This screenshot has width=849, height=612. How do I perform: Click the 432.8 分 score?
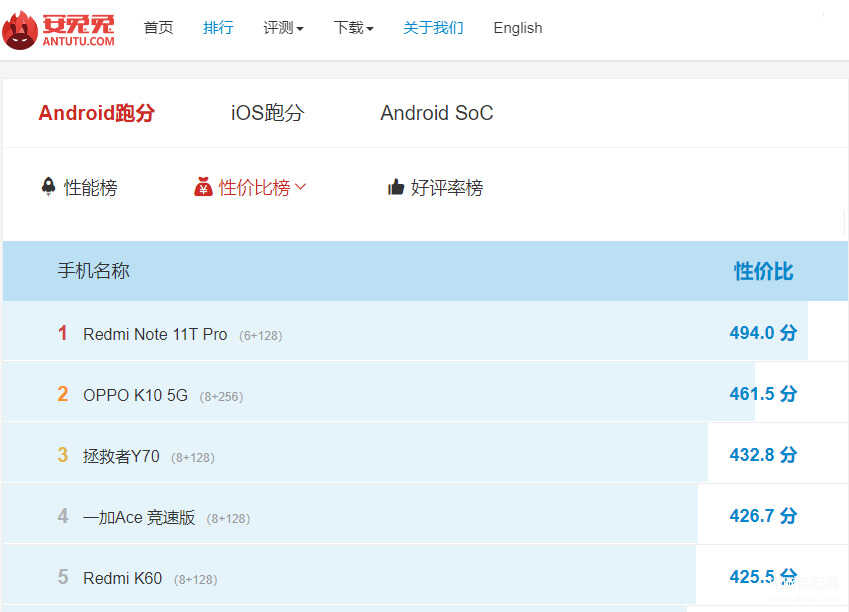[x=763, y=454]
